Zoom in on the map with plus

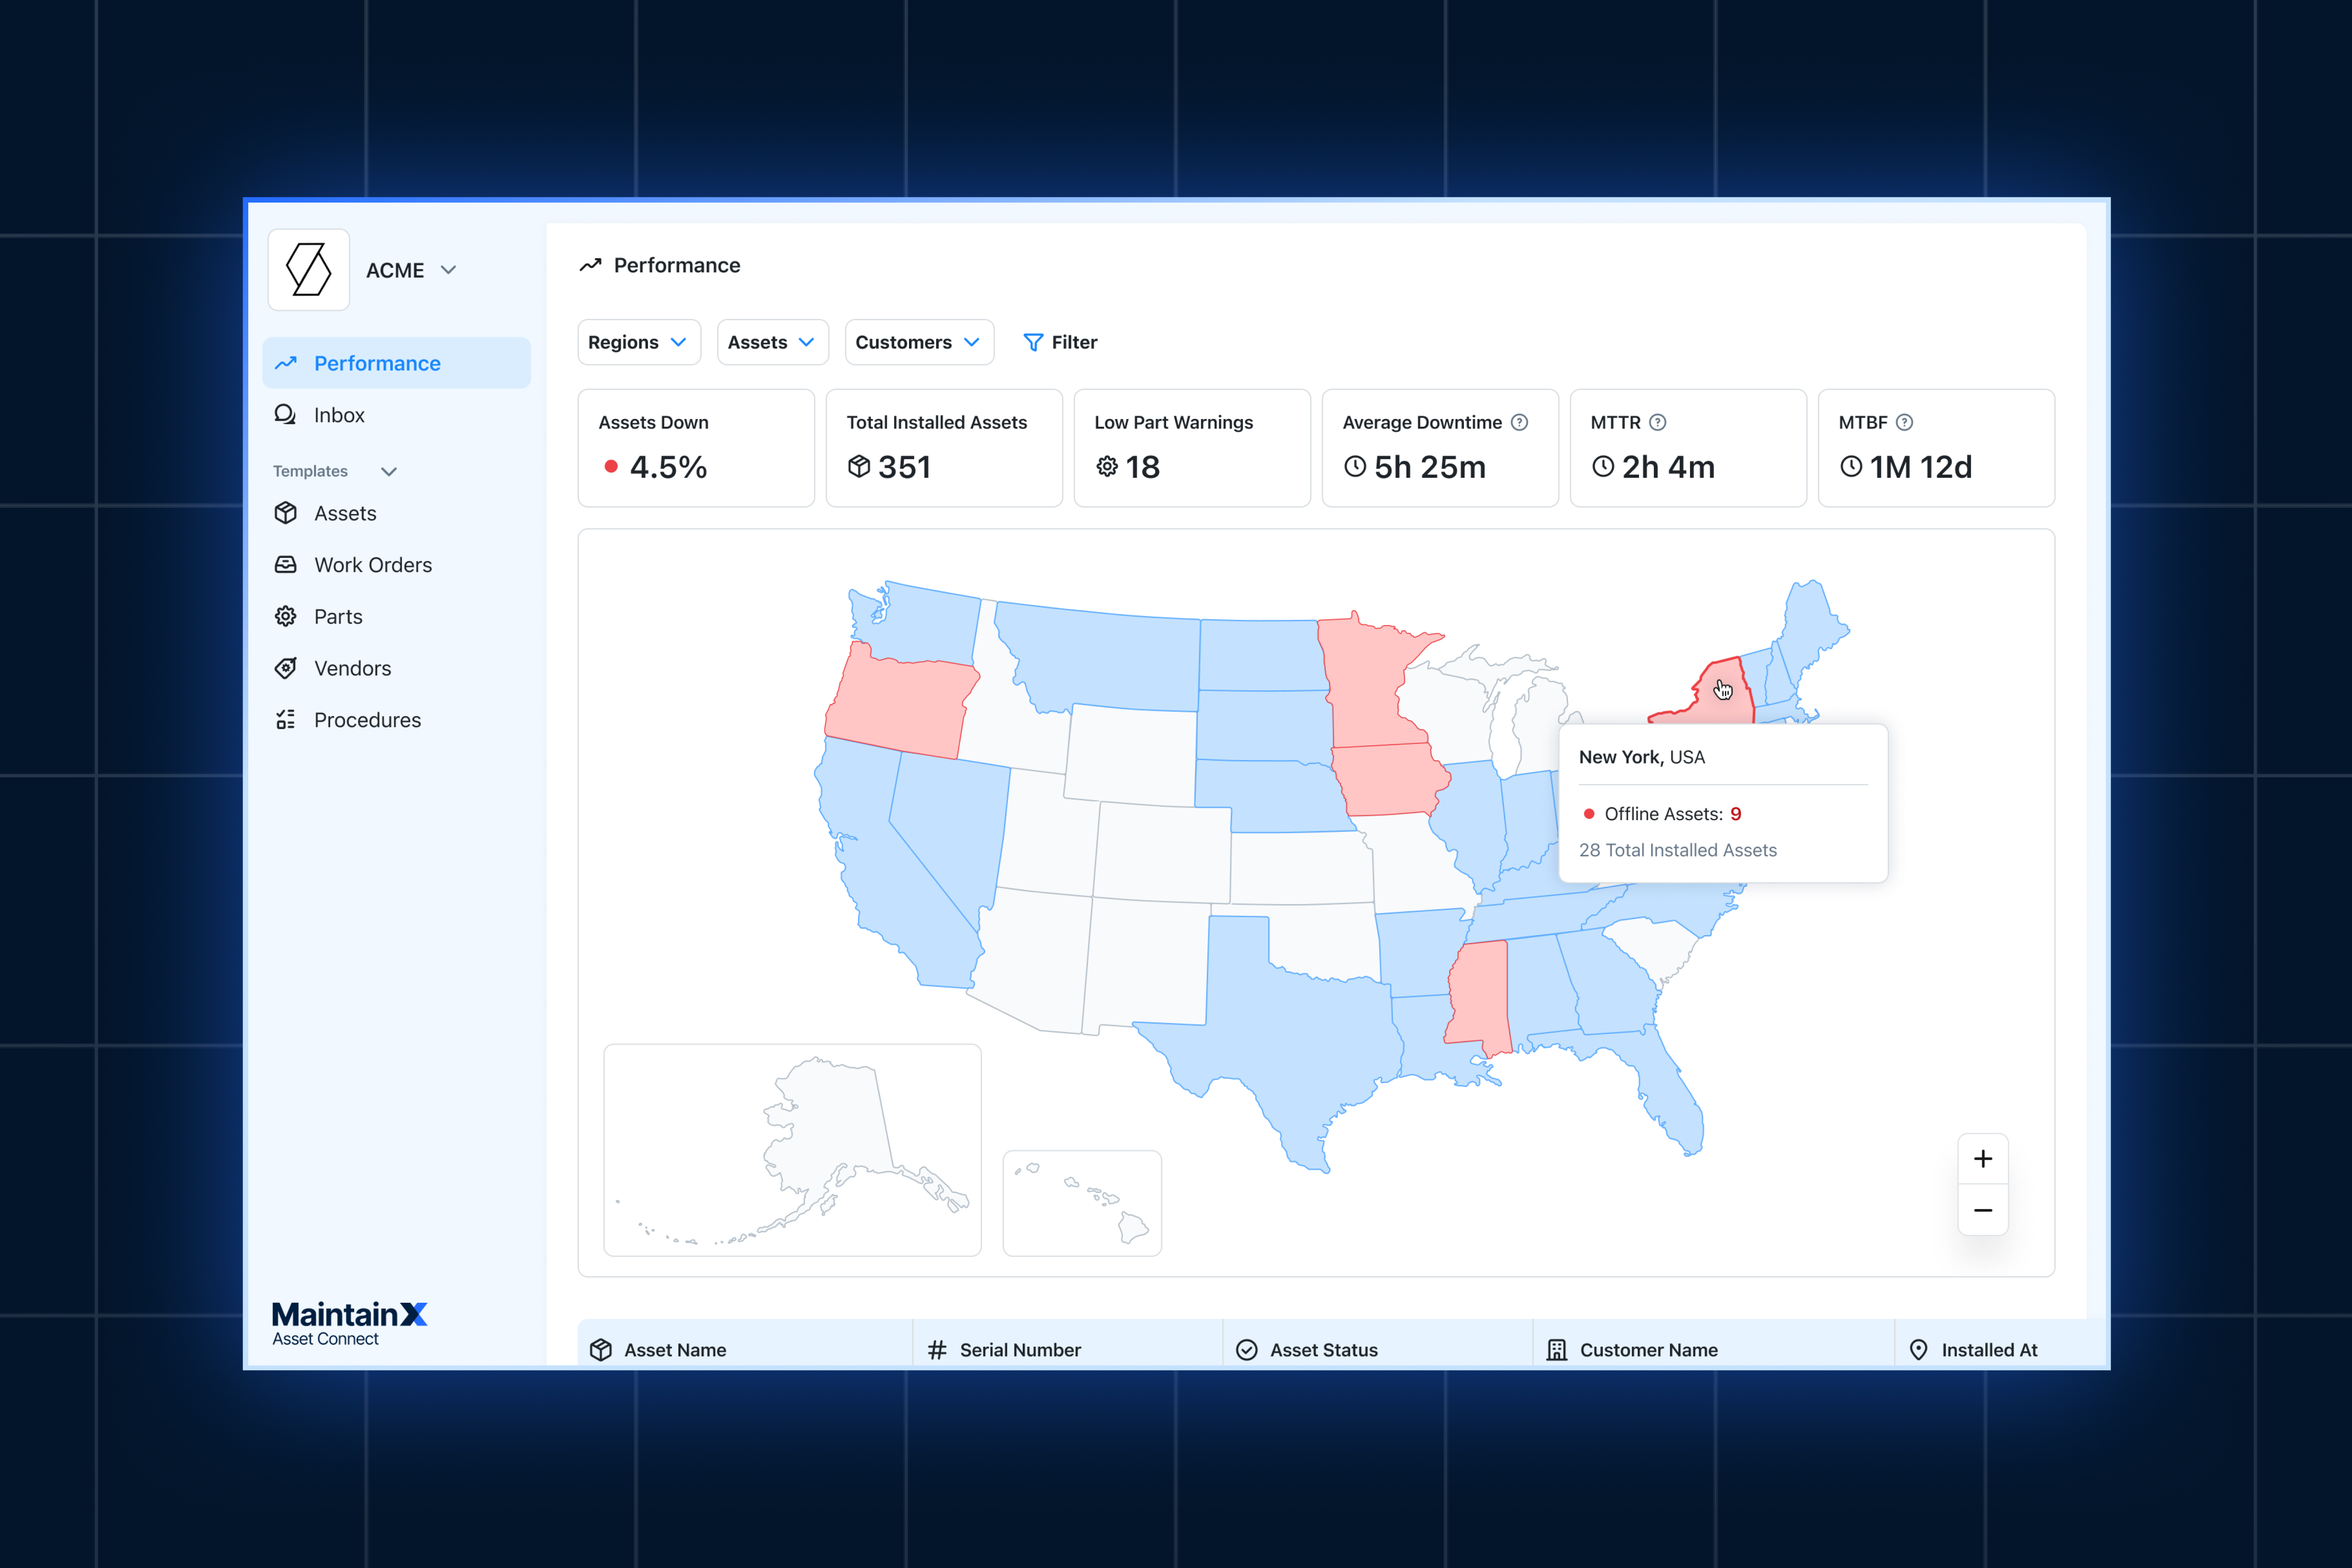tap(1983, 1159)
